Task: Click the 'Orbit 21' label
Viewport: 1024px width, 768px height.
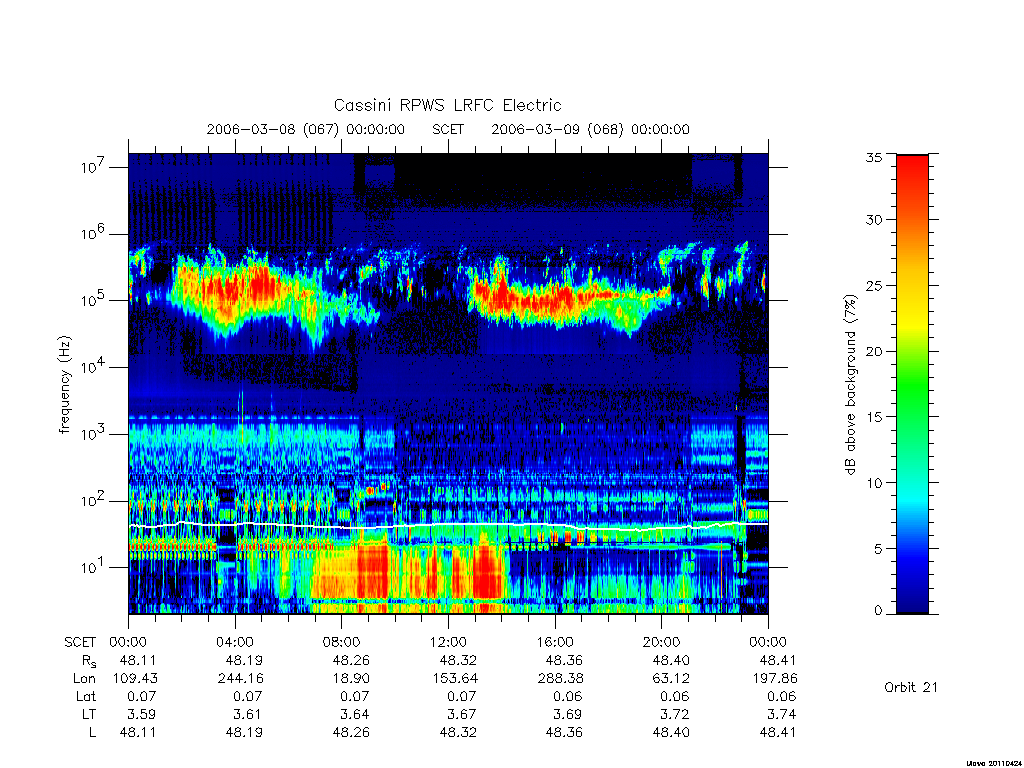Action: 910,687
